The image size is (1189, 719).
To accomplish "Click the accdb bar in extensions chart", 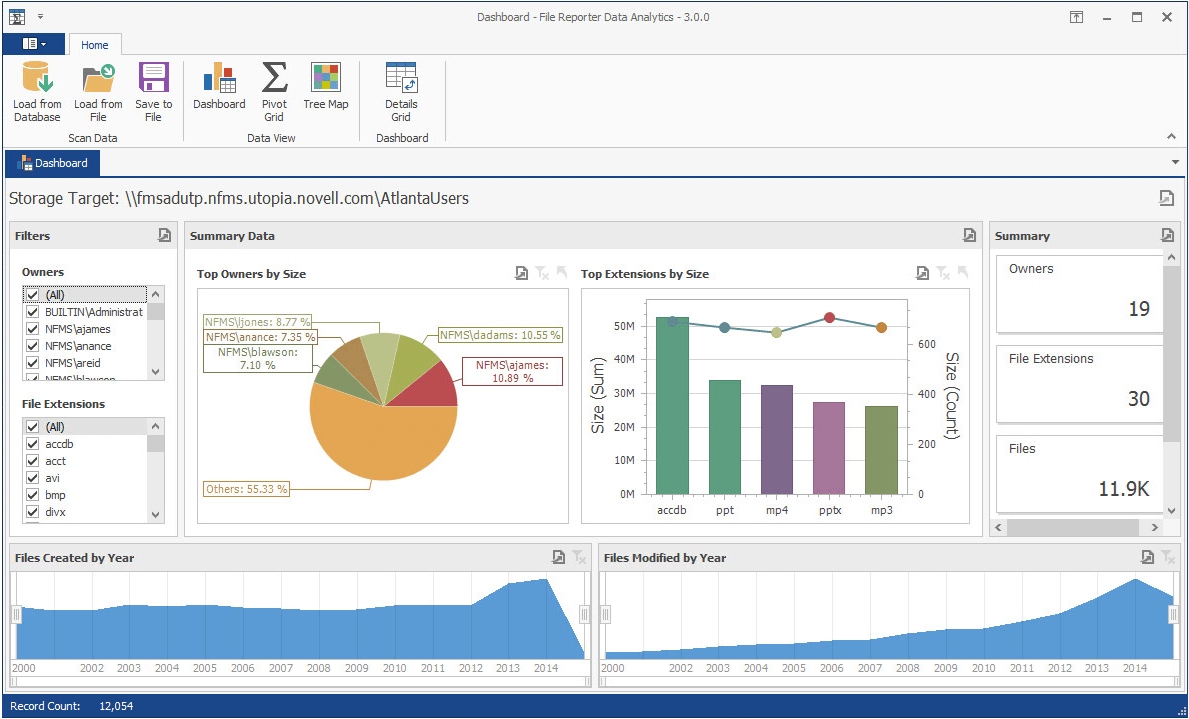I will 672,406.
